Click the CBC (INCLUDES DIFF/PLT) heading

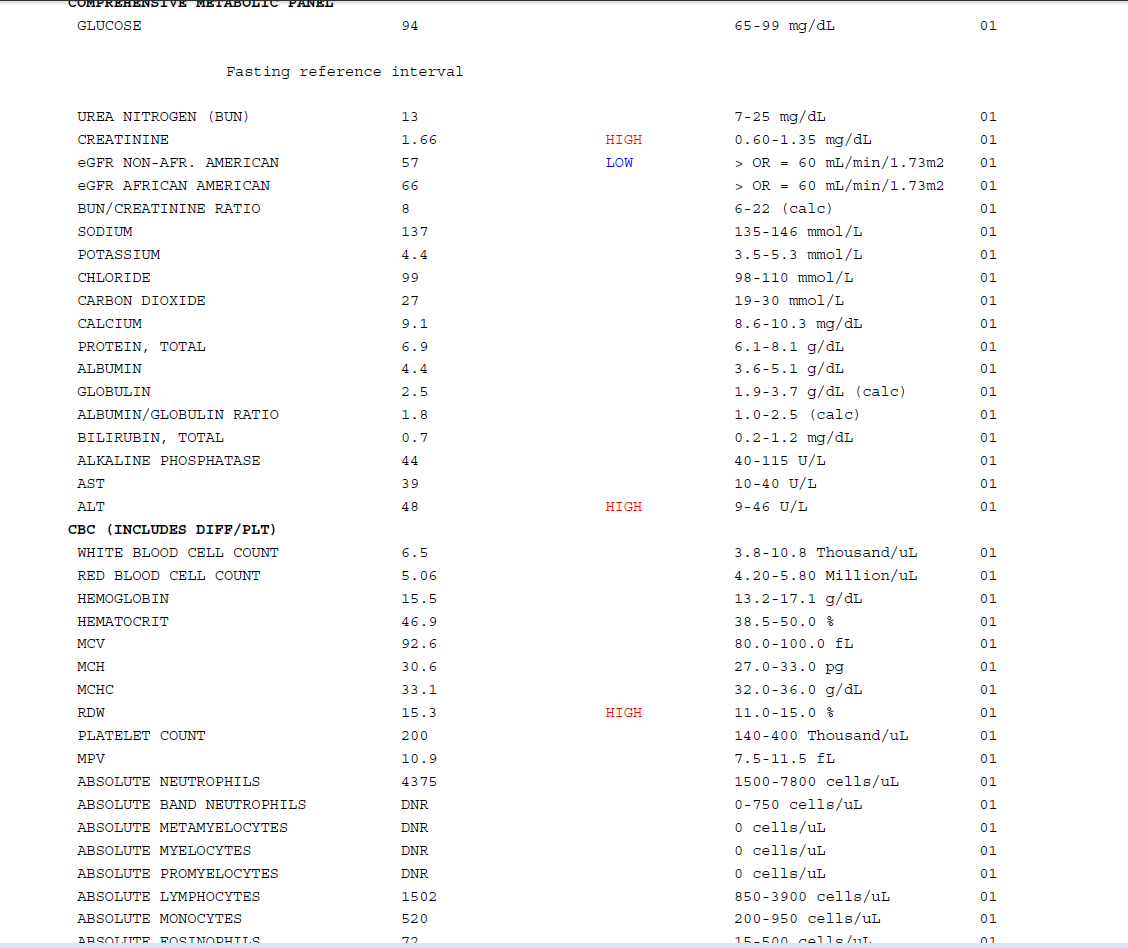[172, 529]
